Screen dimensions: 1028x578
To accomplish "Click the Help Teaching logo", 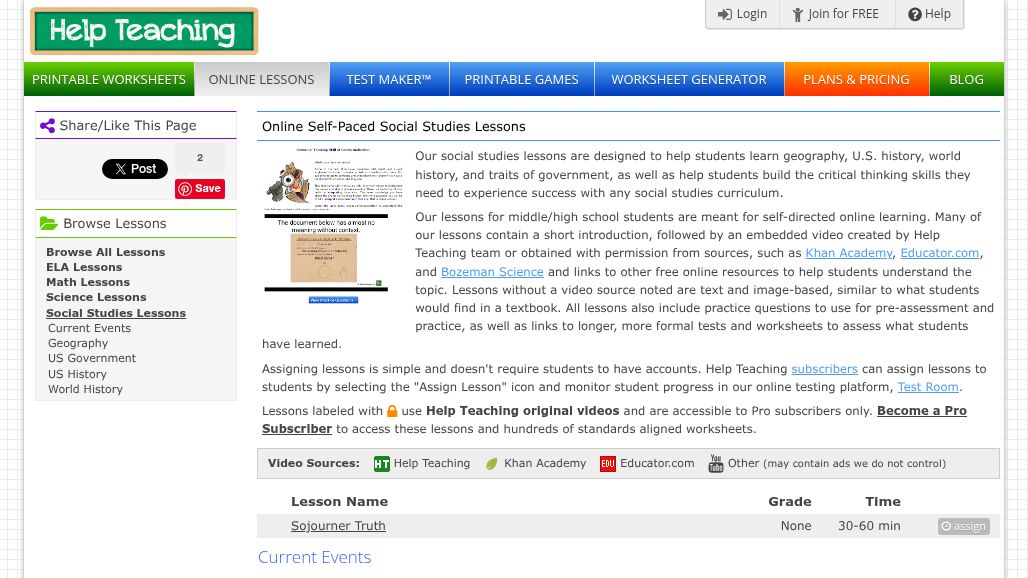I will tap(144, 31).
